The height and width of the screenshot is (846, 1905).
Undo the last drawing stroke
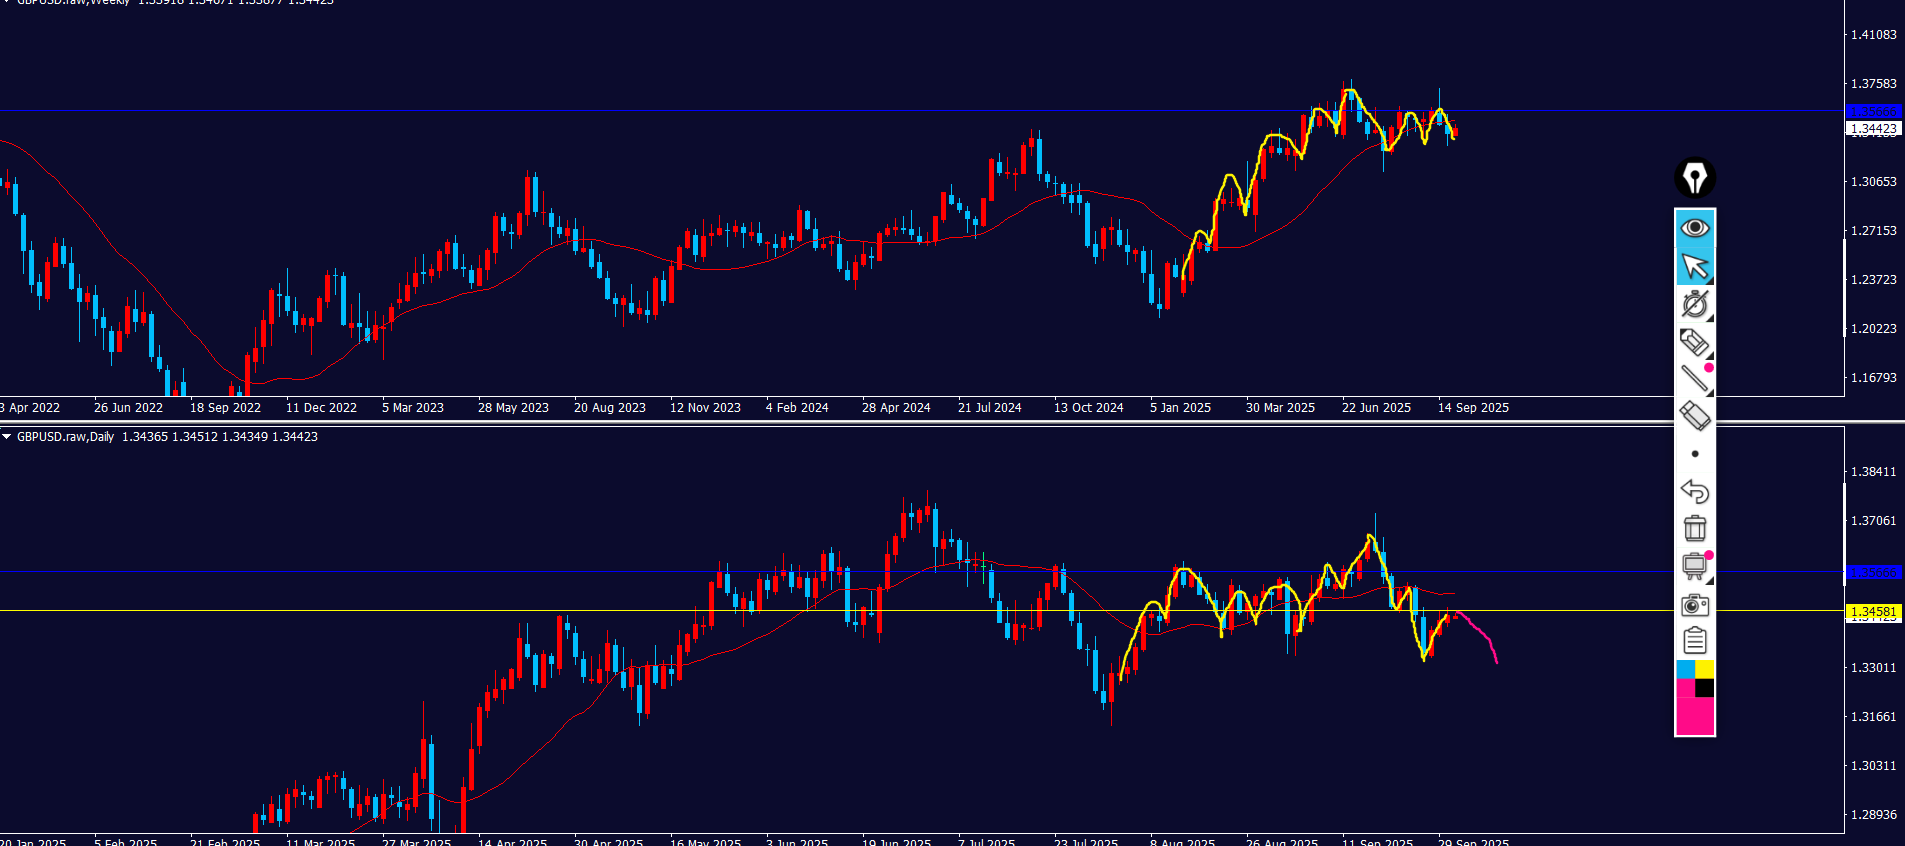(1695, 491)
